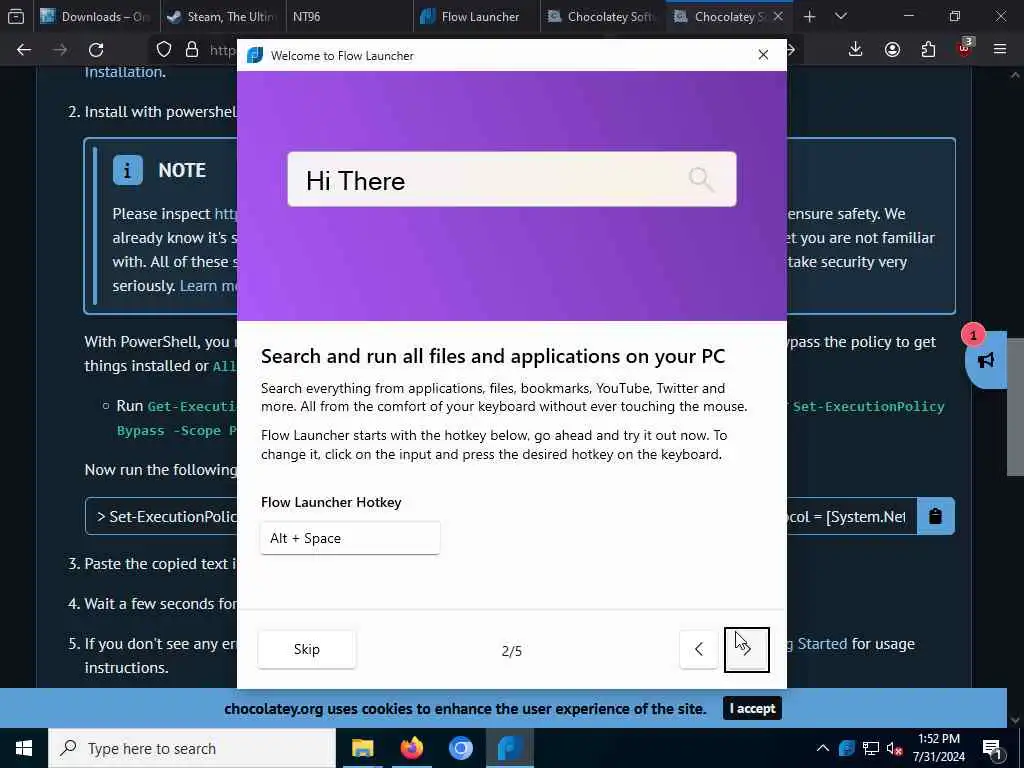Click the blue info icon beside NOTE

point(127,170)
